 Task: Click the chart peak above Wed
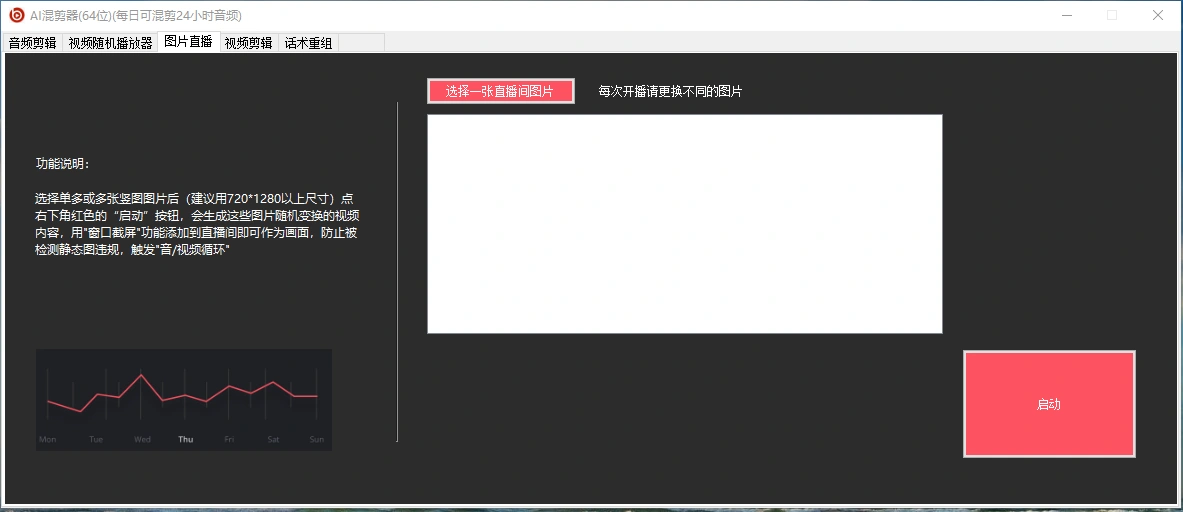[142, 376]
